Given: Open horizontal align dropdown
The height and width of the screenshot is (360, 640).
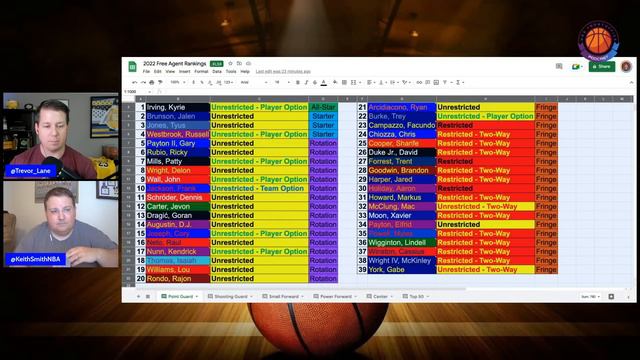Looking at the screenshot, I should (x=371, y=82).
